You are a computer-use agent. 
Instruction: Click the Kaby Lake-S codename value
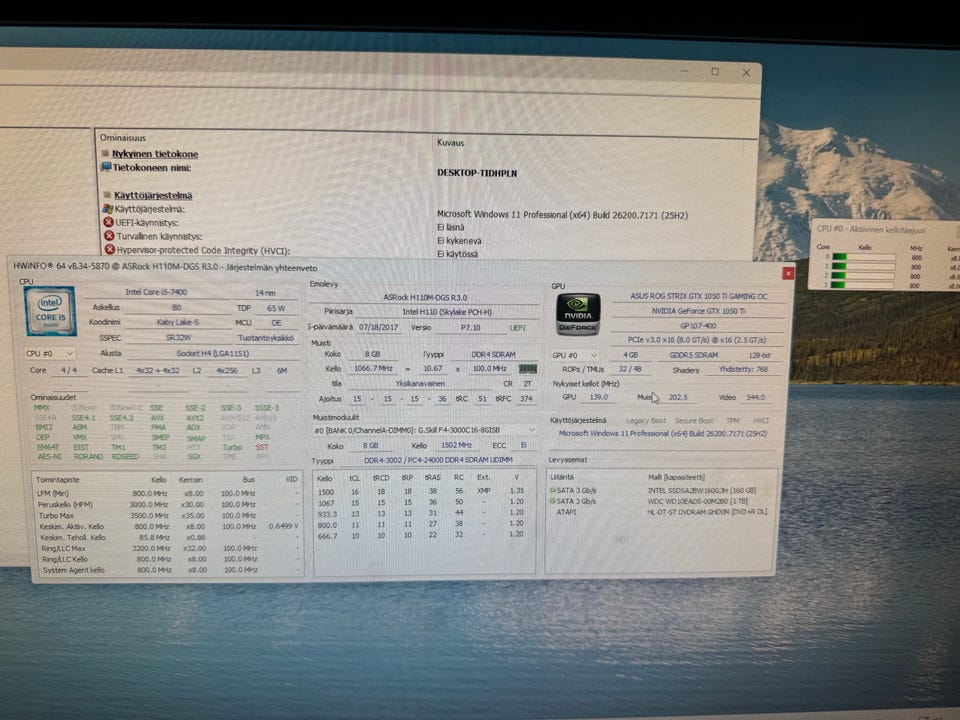(178, 322)
